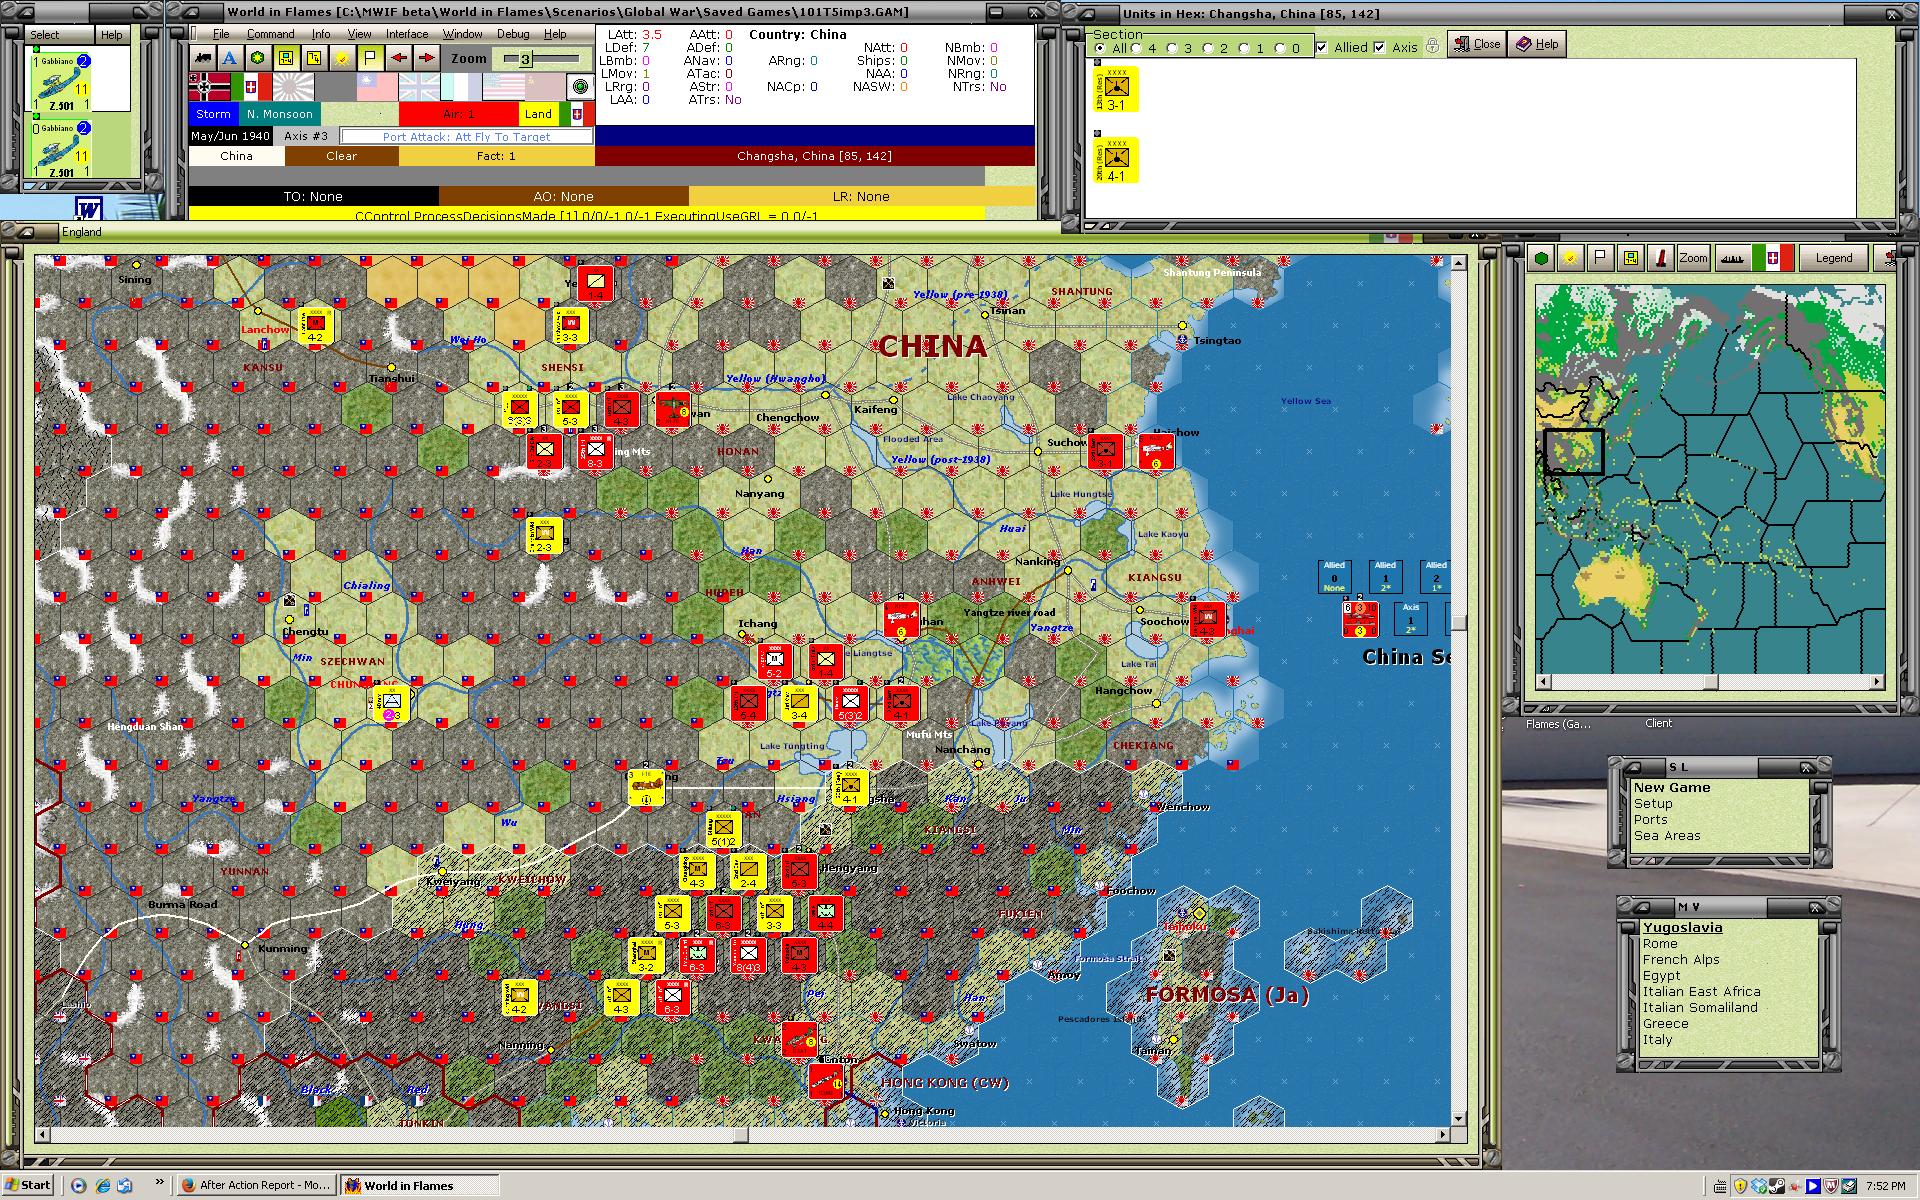The image size is (1920, 1200).
Task: Toggle the Axis checkbox
Action: 1380,47
